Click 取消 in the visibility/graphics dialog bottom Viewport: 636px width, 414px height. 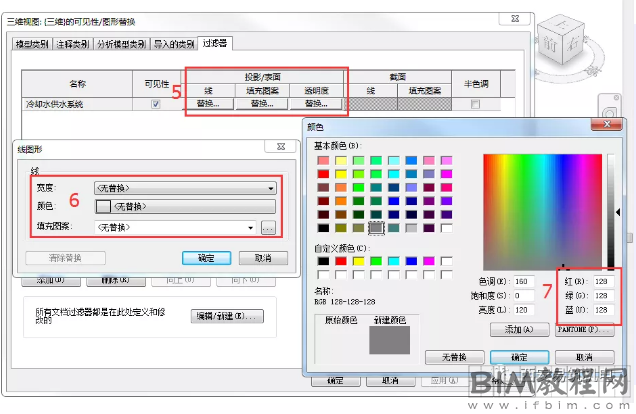(391, 381)
